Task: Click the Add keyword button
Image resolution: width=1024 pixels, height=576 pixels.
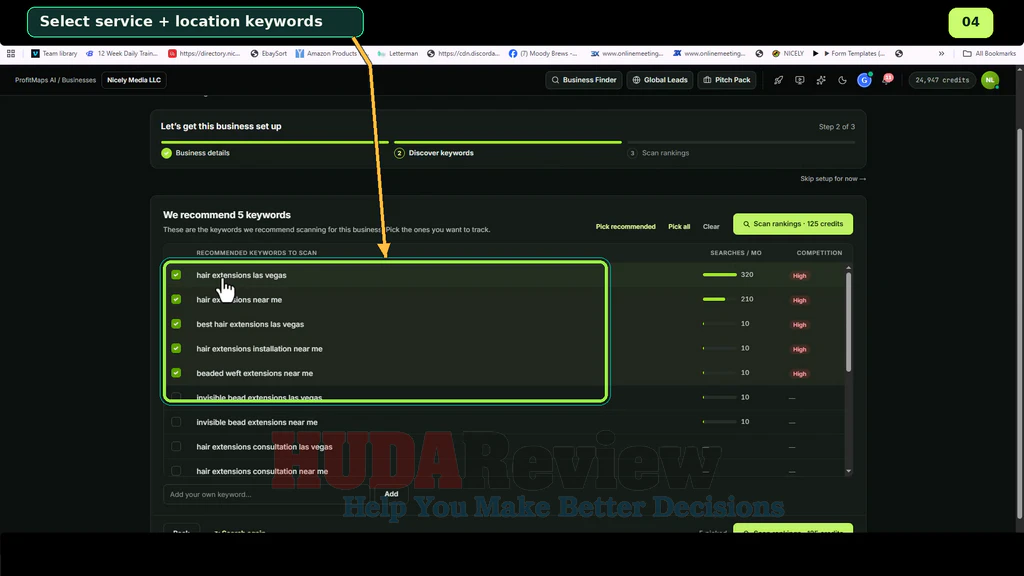Action: point(391,494)
